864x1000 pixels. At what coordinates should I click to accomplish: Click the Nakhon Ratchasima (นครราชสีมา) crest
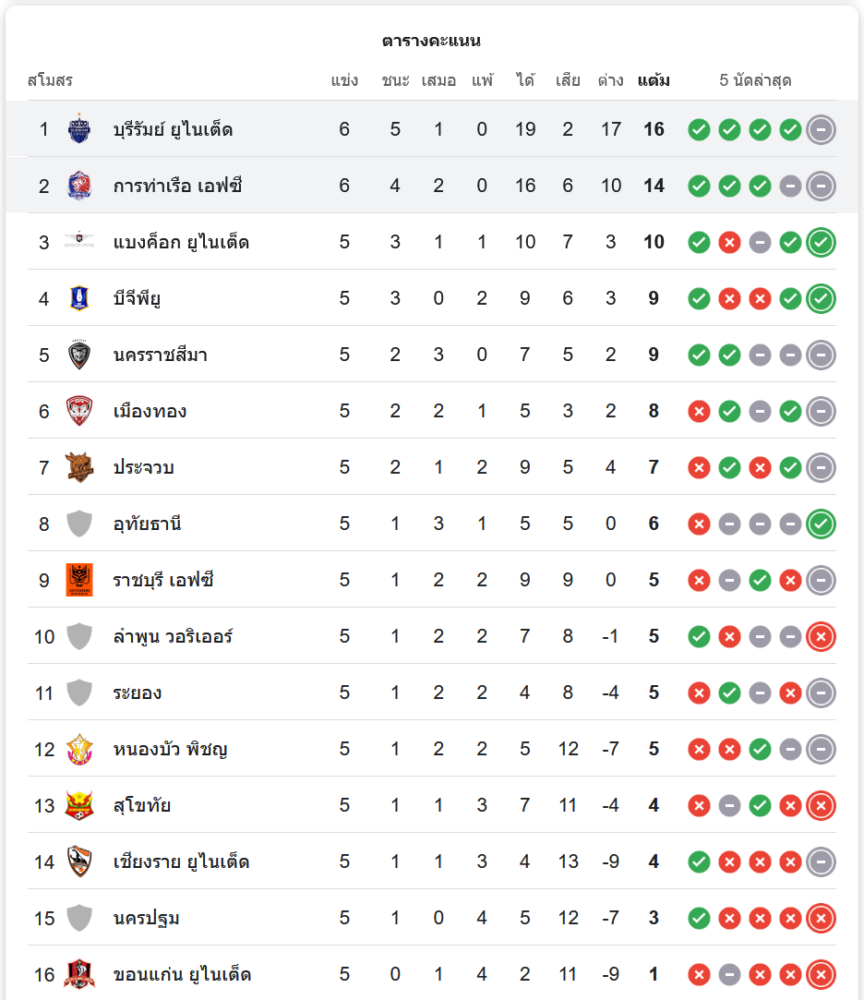tap(79, 355)
